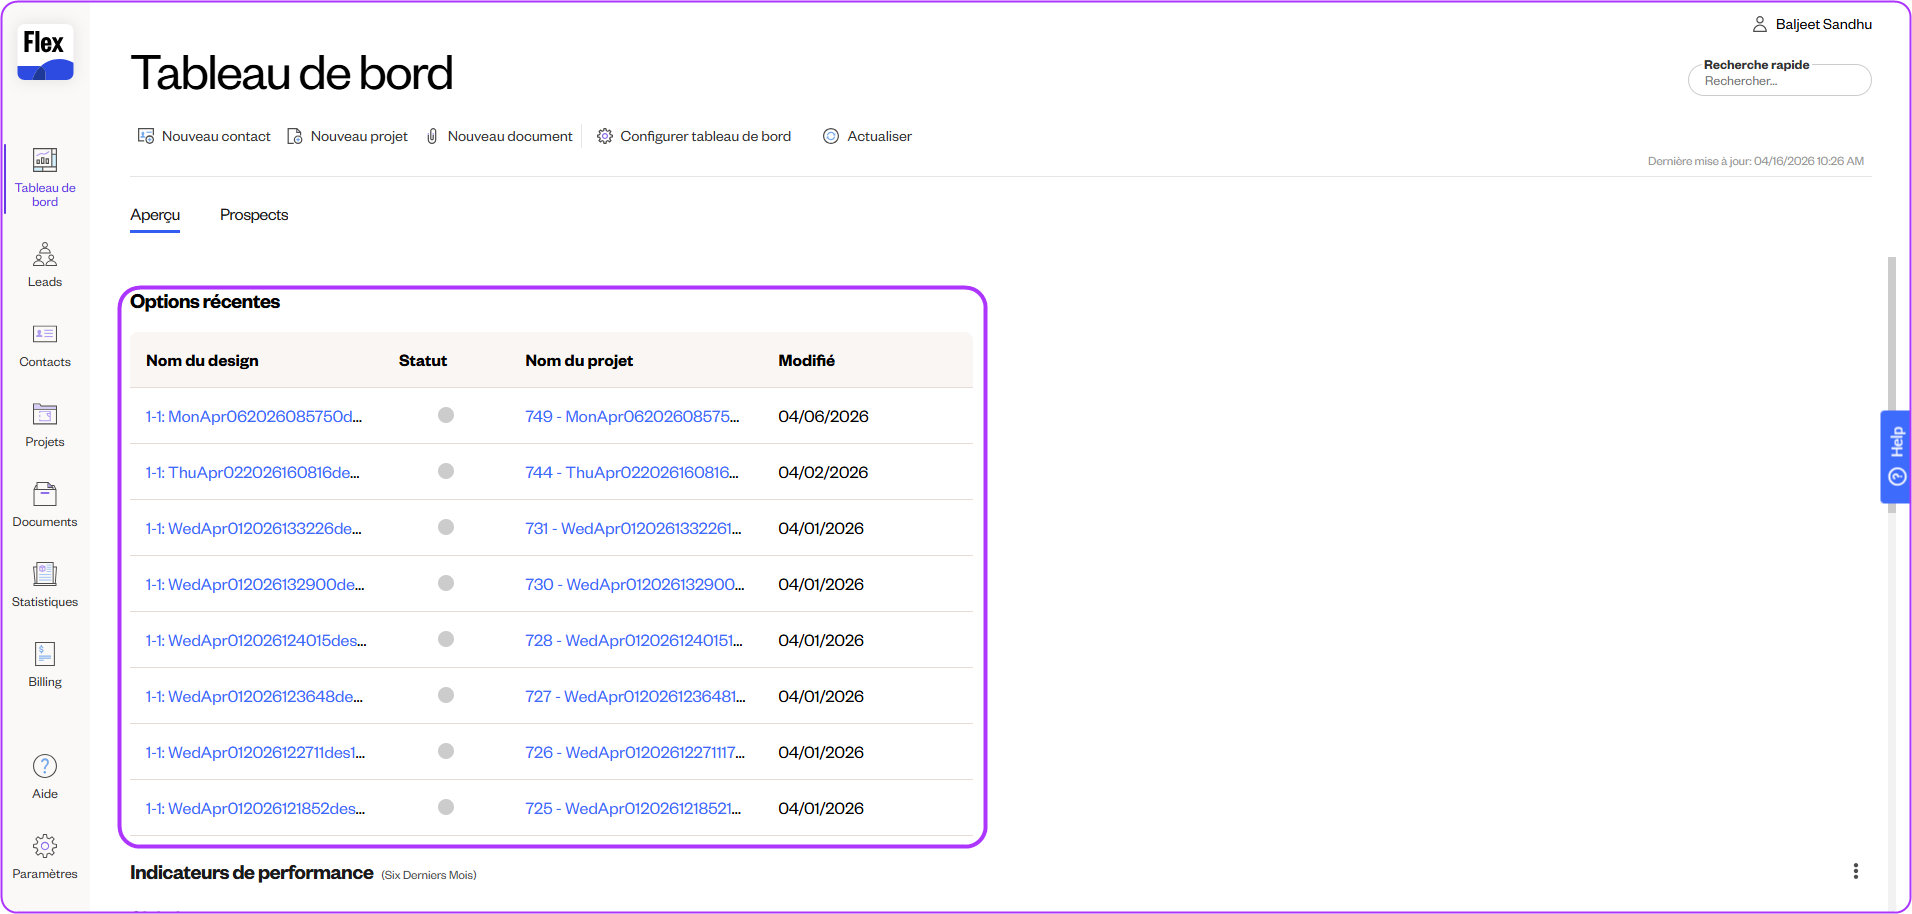Screen dimensions: 1912x914
Task: Open Leads from the sidebar
Action: 45,265
